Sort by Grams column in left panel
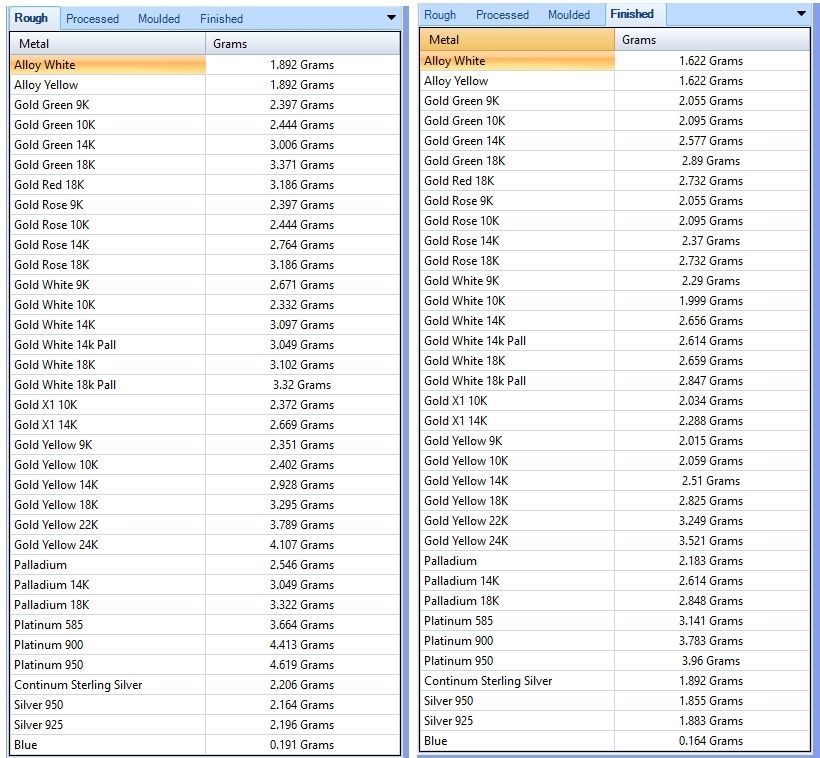The width and height of the screenshot is (820, 758). click(x=303, y=43)
